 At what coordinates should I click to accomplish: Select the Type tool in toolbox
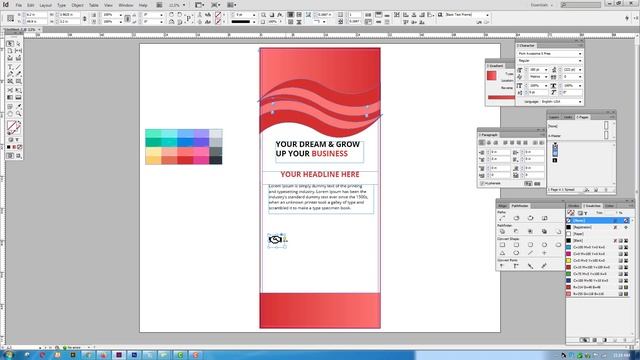10,67
